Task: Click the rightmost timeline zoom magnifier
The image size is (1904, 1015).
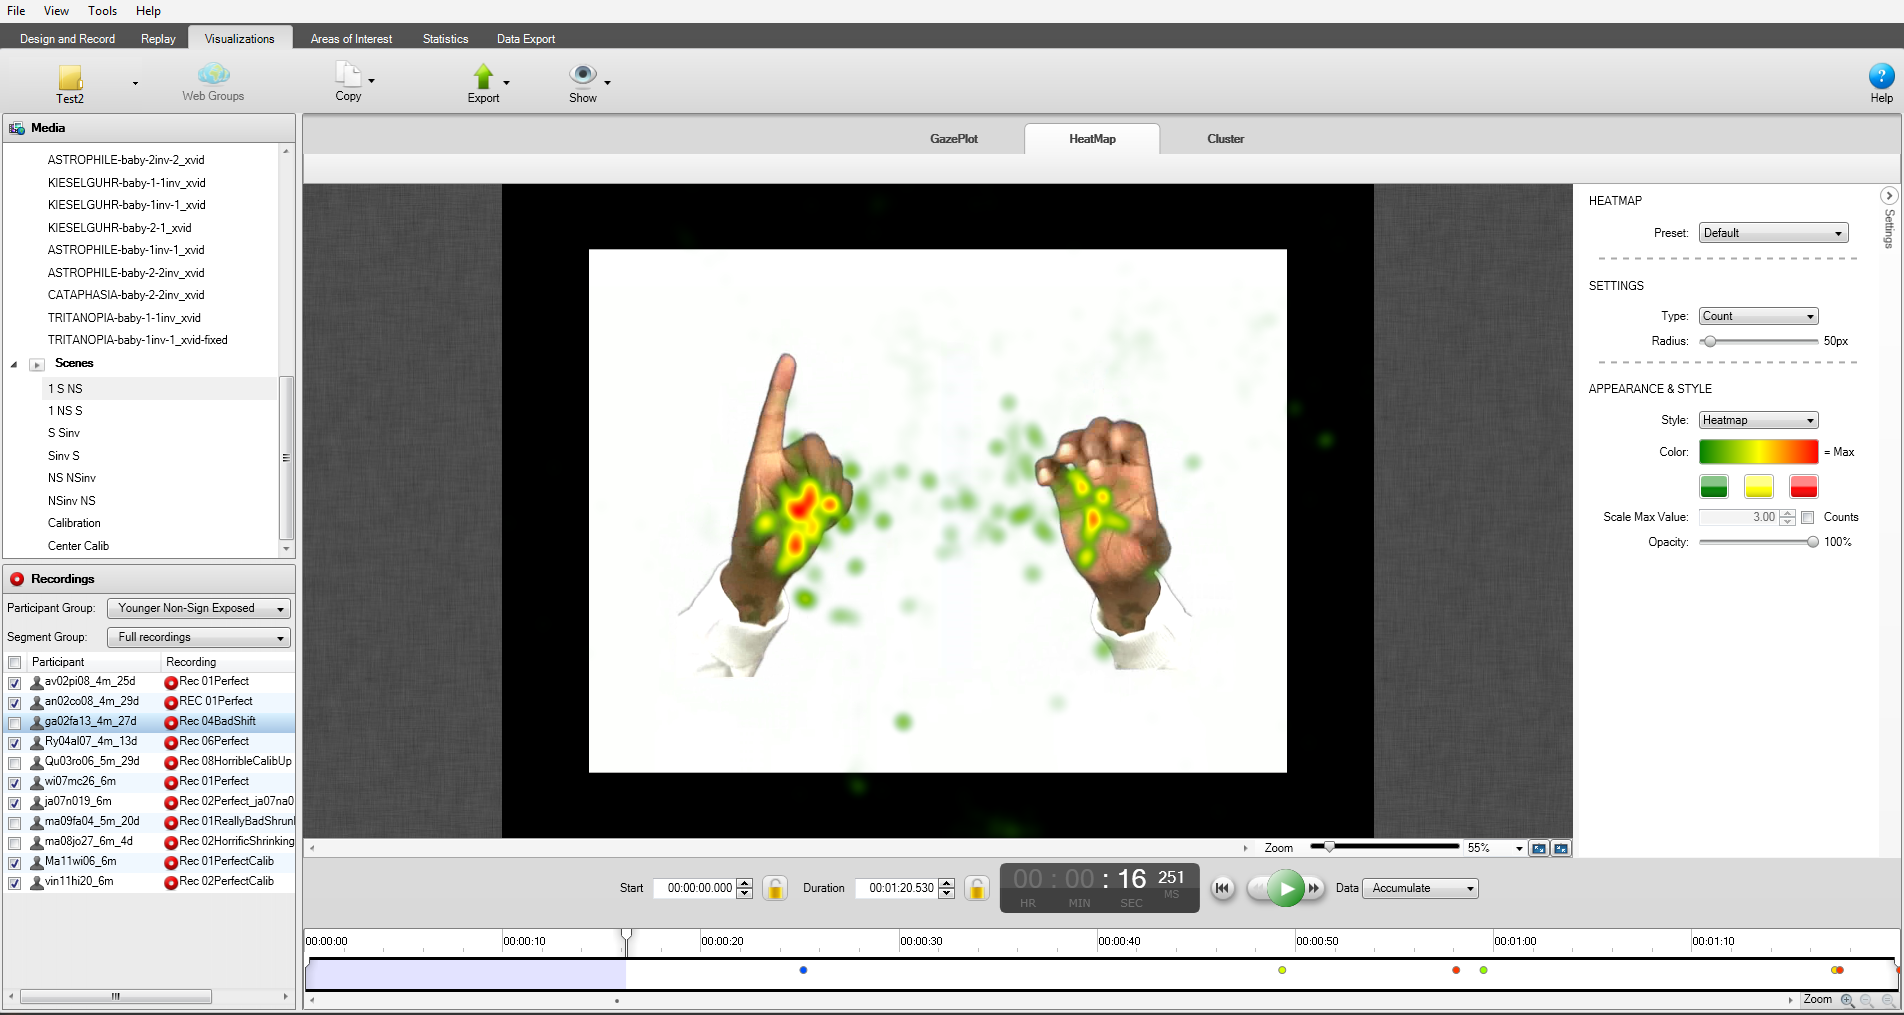Action: [1888, 1000]
